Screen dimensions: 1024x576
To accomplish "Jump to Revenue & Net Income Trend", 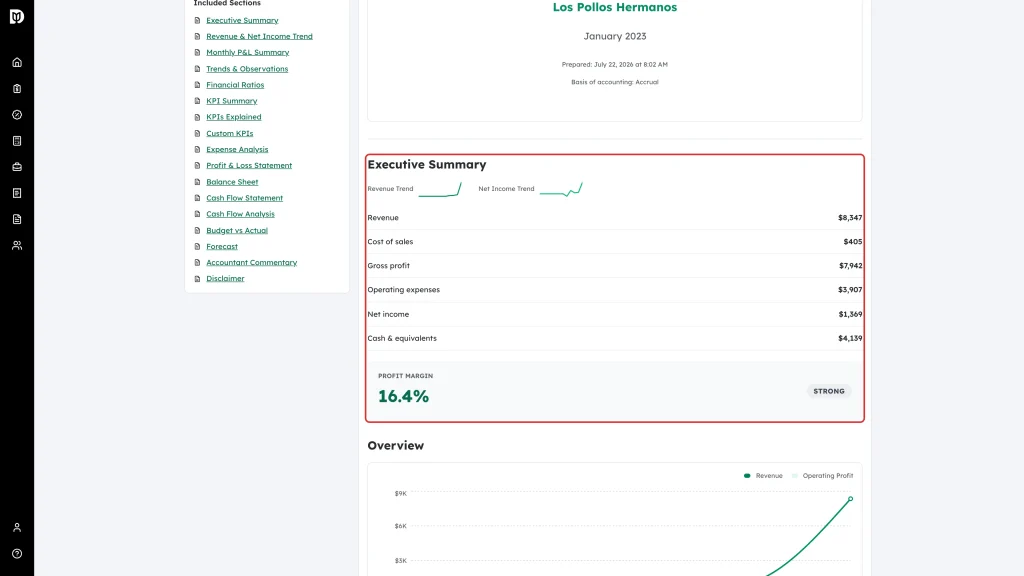I will coord(259,37).
